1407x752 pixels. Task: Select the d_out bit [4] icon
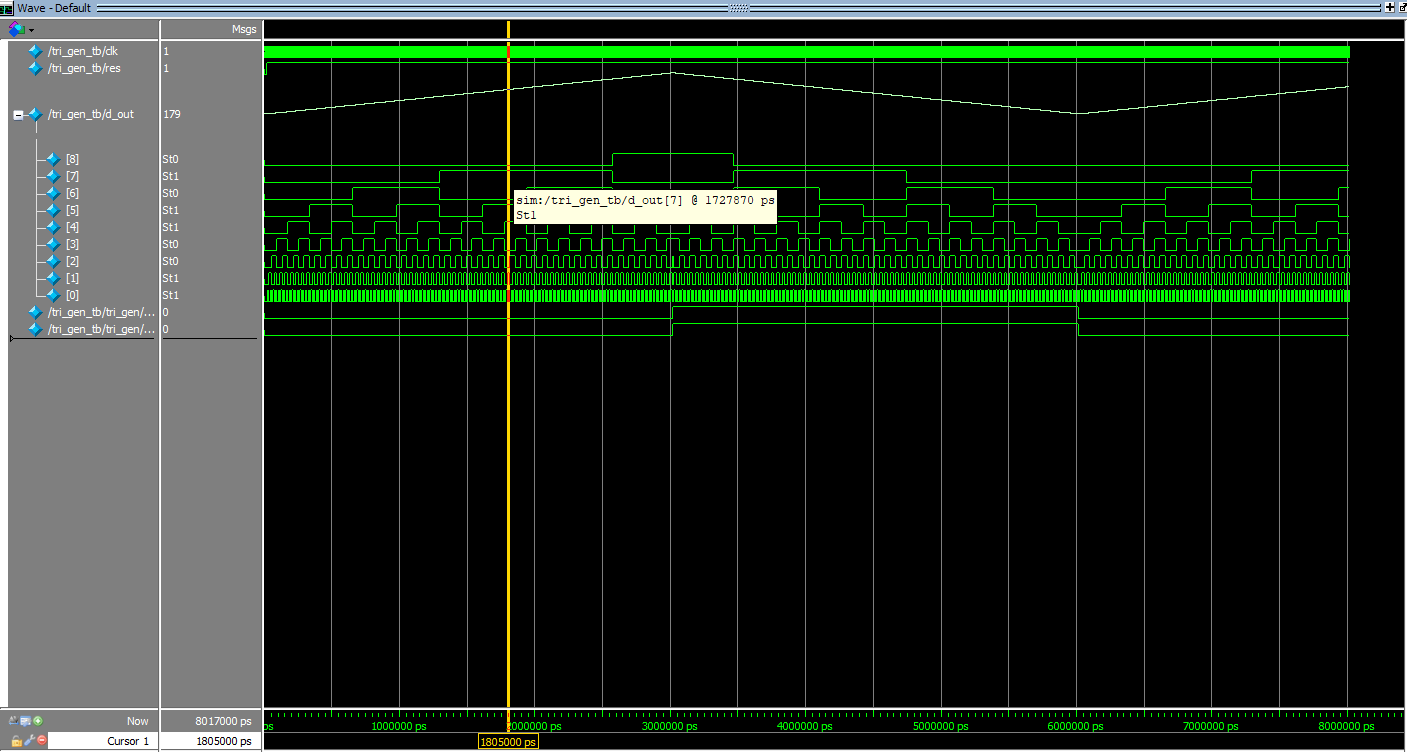53,227
